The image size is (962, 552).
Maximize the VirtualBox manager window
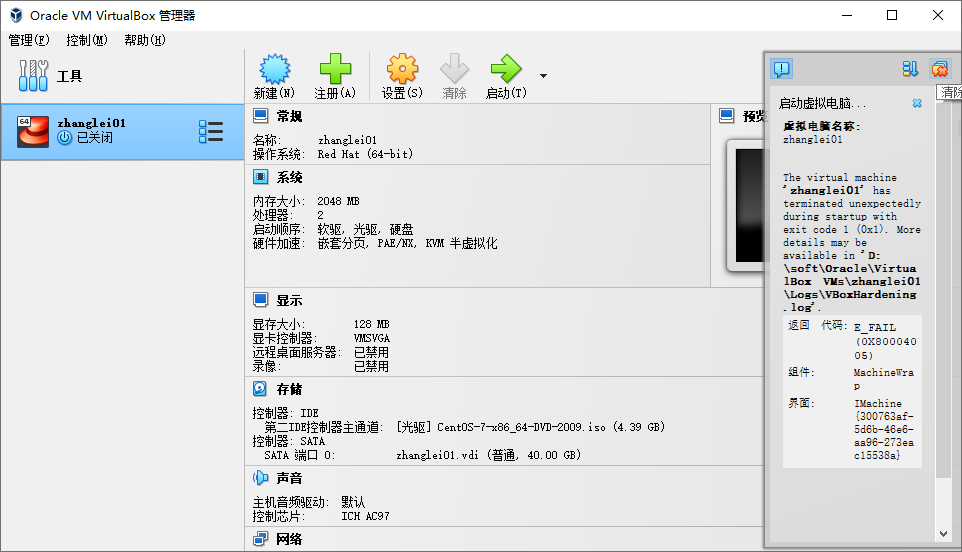coord(892,15)
